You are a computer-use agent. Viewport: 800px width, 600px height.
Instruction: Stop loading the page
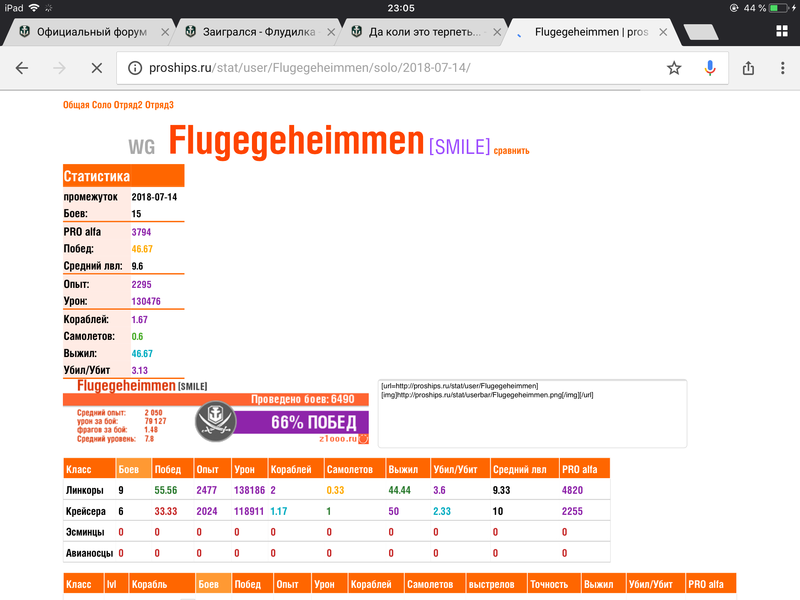(x=96, y=68)
